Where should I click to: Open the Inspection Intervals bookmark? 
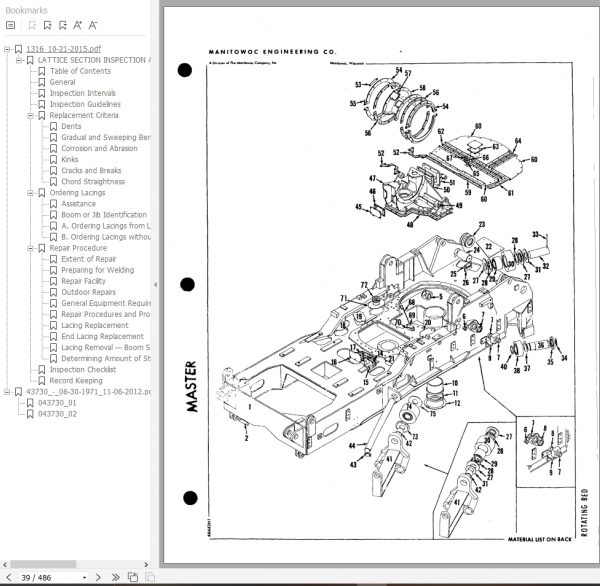[83, 93]
